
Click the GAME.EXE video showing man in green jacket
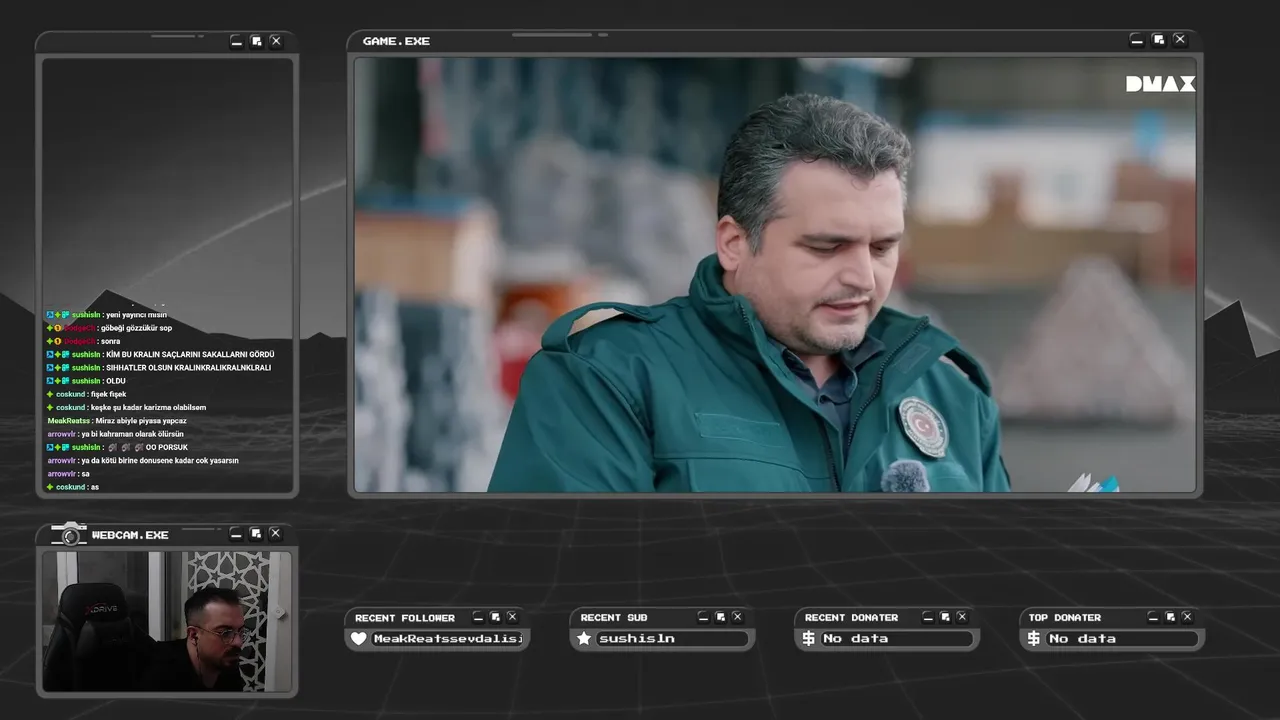775,274
